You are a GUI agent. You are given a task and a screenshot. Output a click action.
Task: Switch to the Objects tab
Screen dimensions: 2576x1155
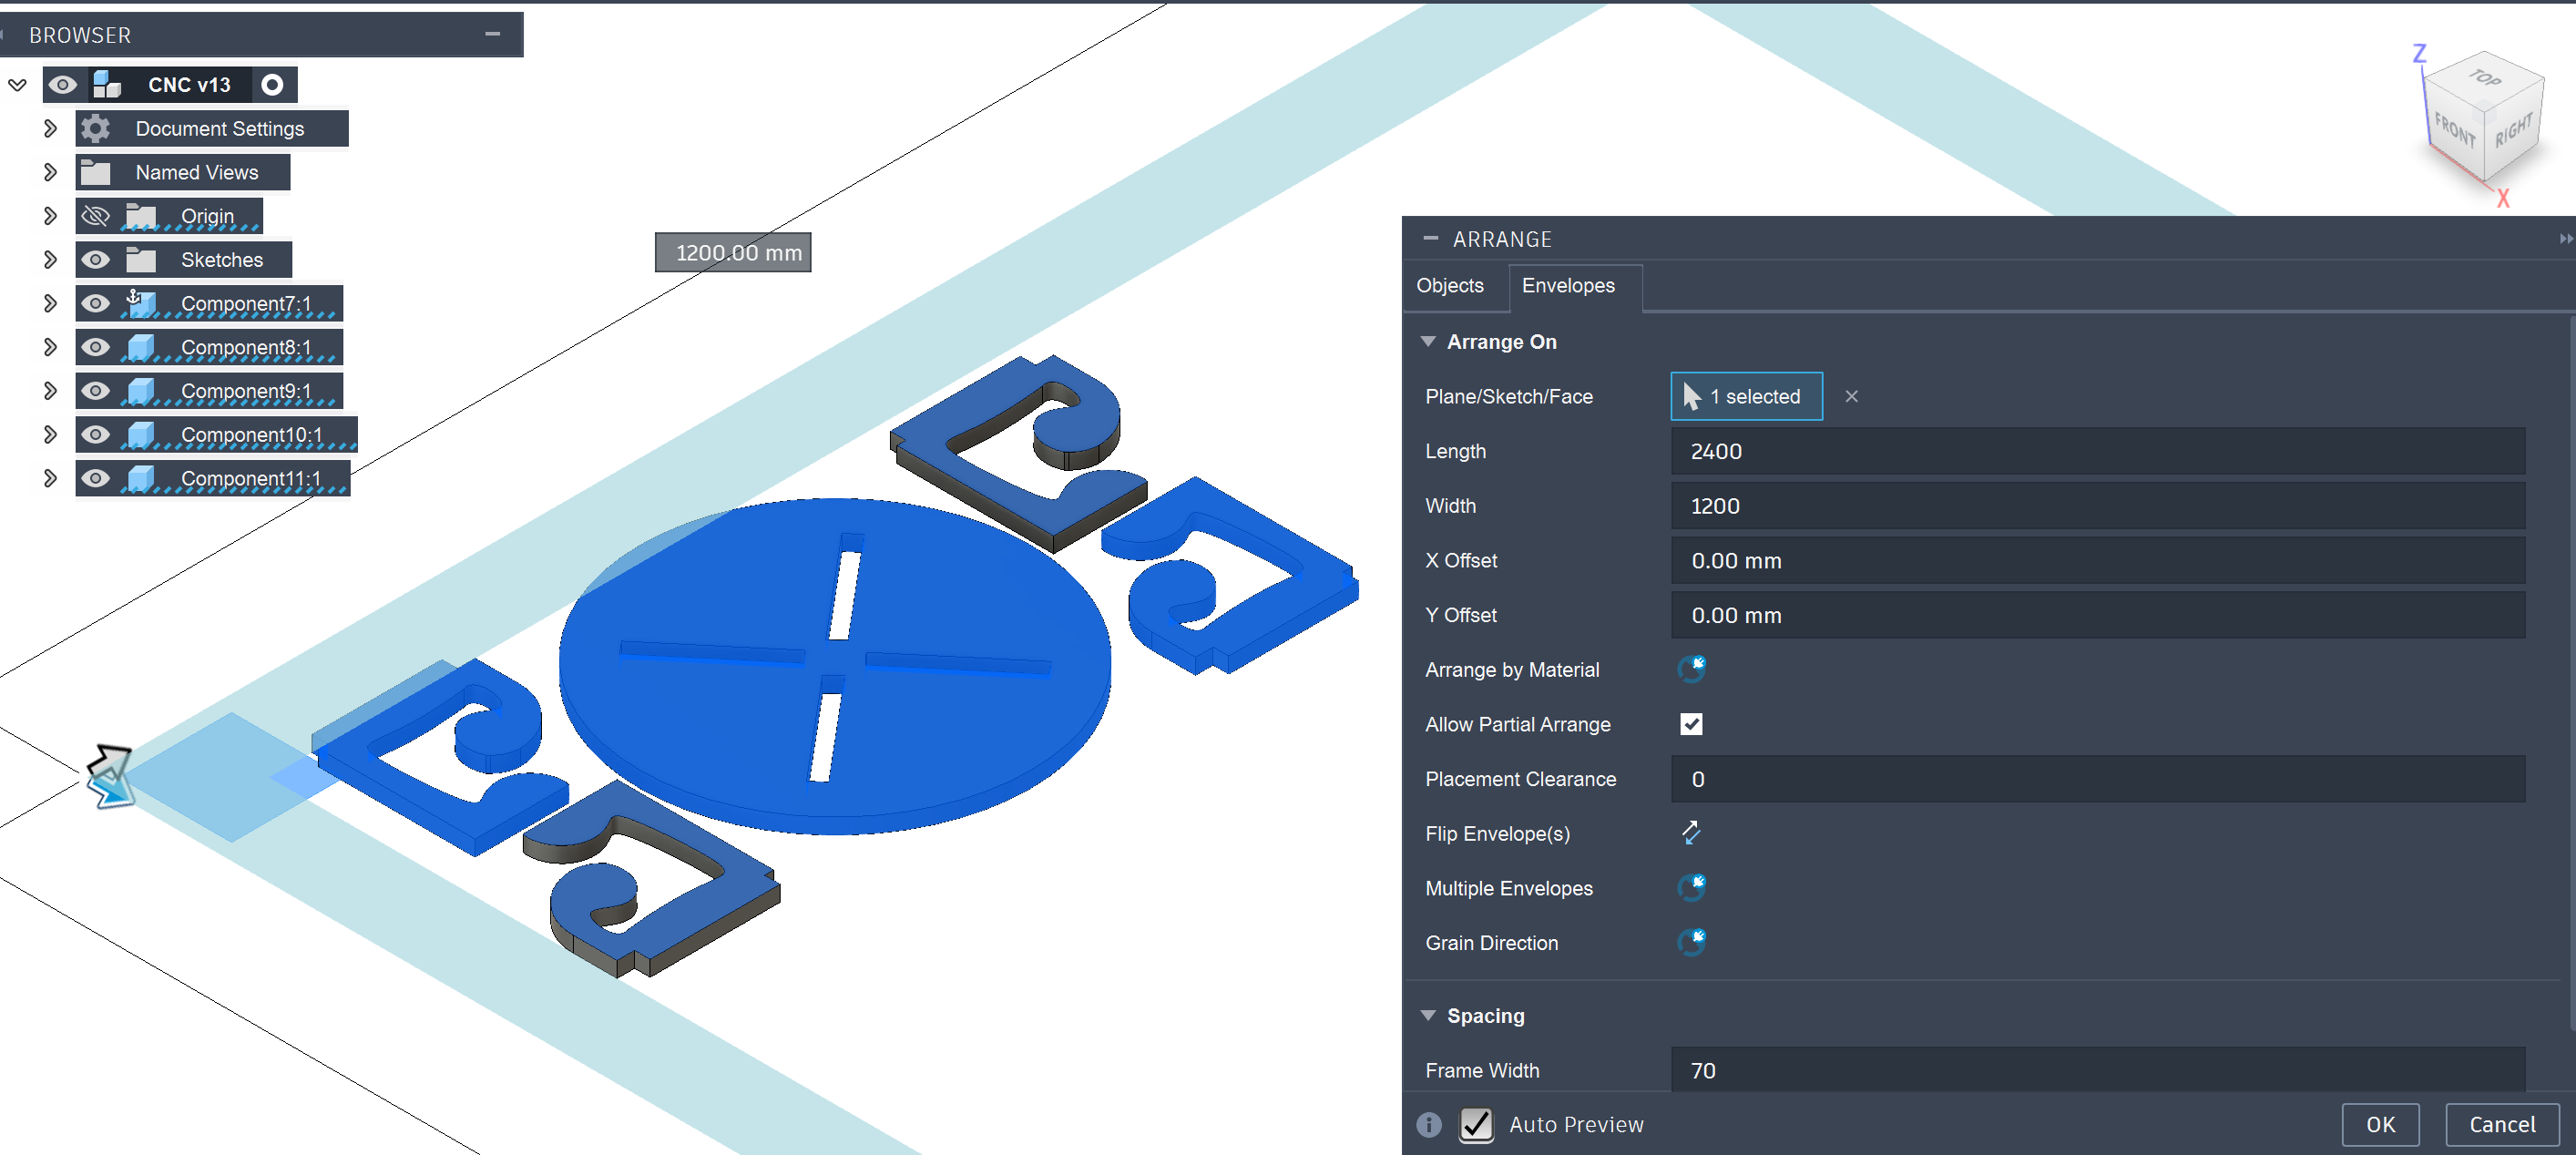1449,286
